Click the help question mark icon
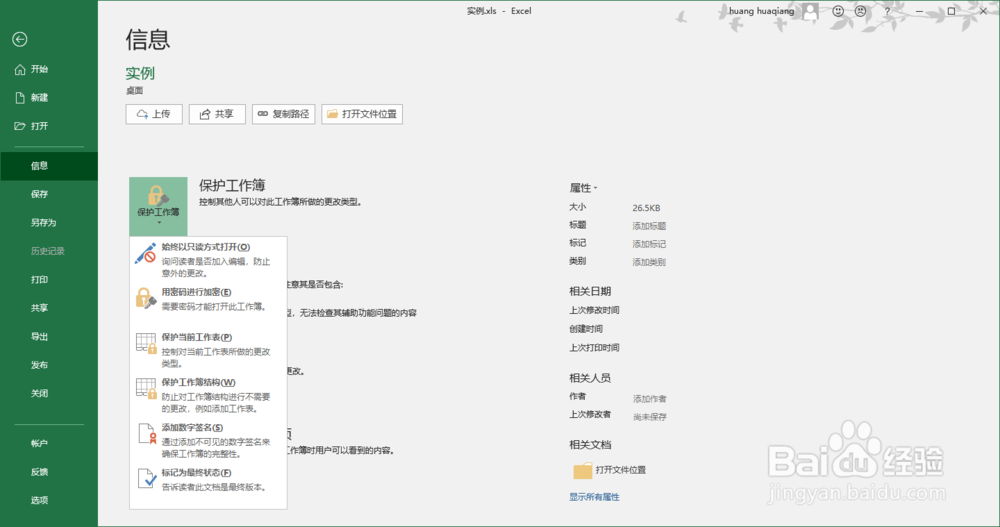The height and width of the screenshot is (527, 1000). tap(887, 11)
